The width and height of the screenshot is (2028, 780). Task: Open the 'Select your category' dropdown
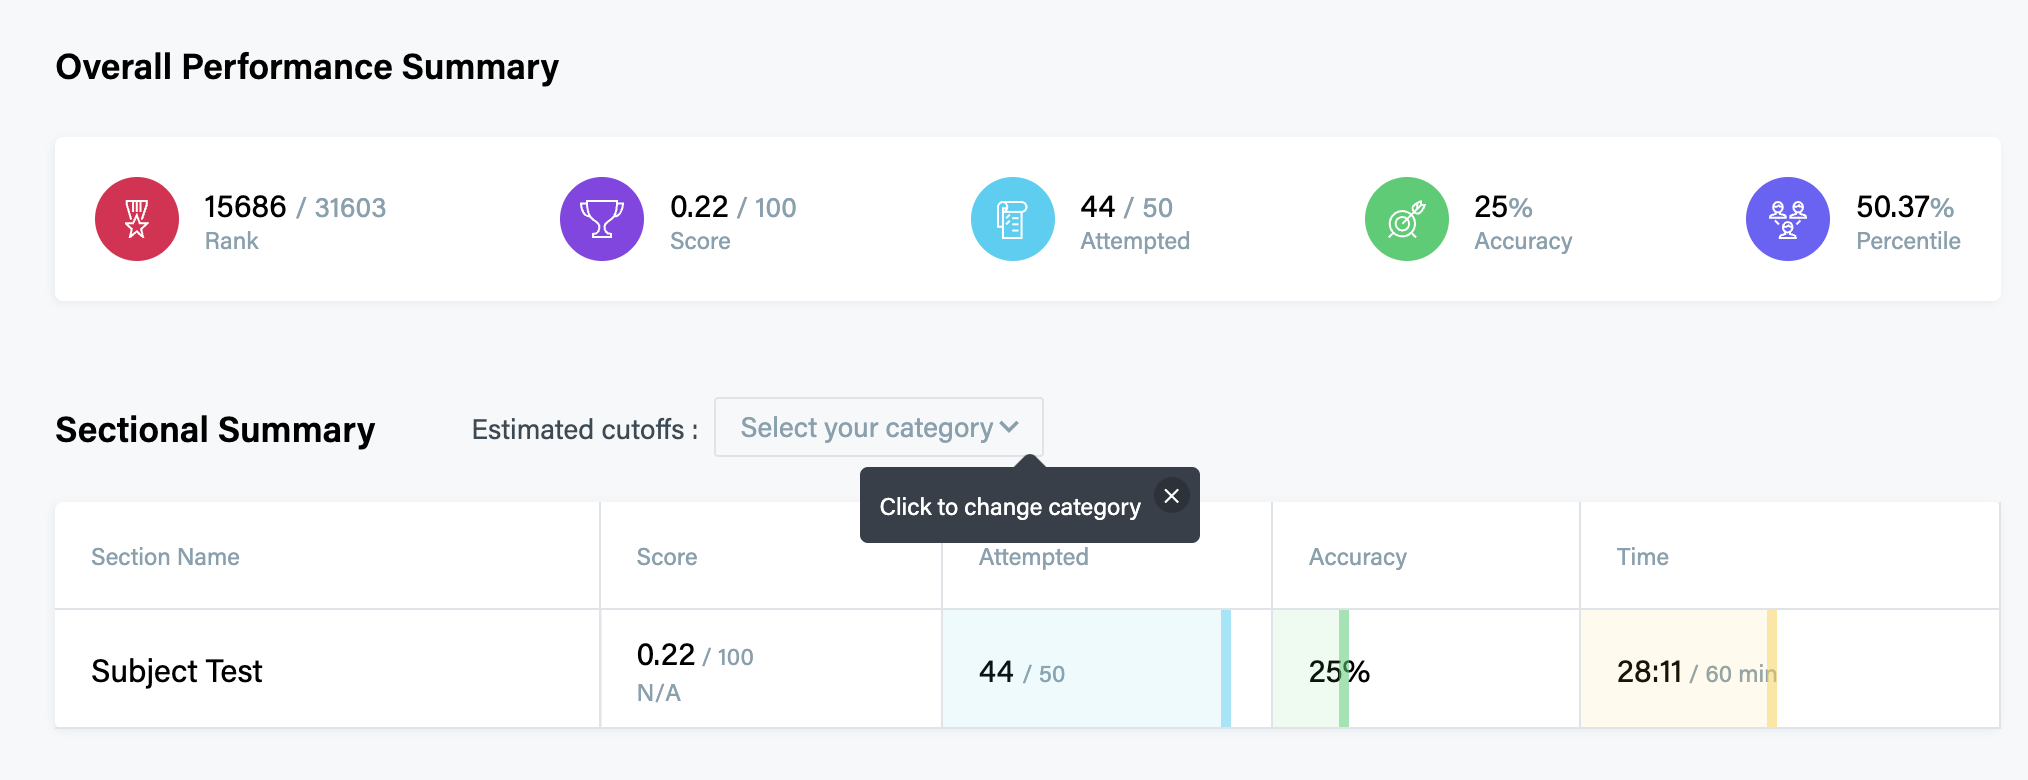[x=866, y=428]
